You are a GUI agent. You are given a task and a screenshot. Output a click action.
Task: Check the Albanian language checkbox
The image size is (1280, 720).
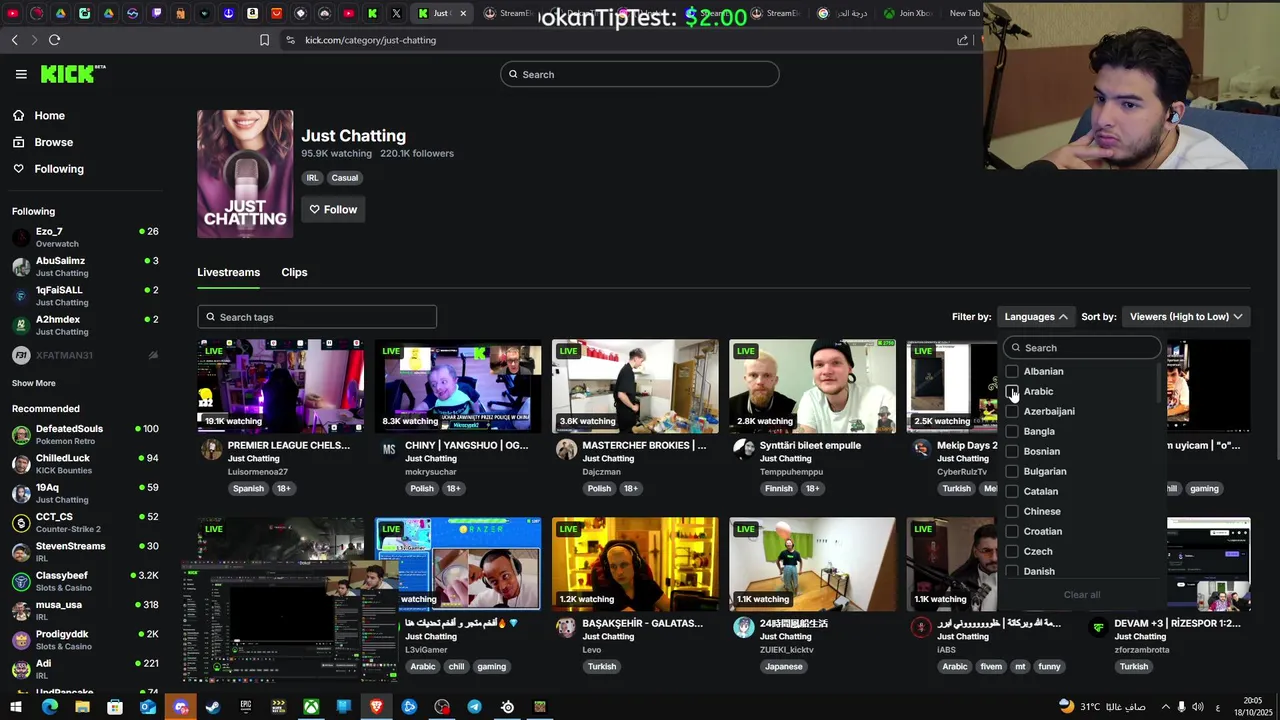coord(1012,371)
